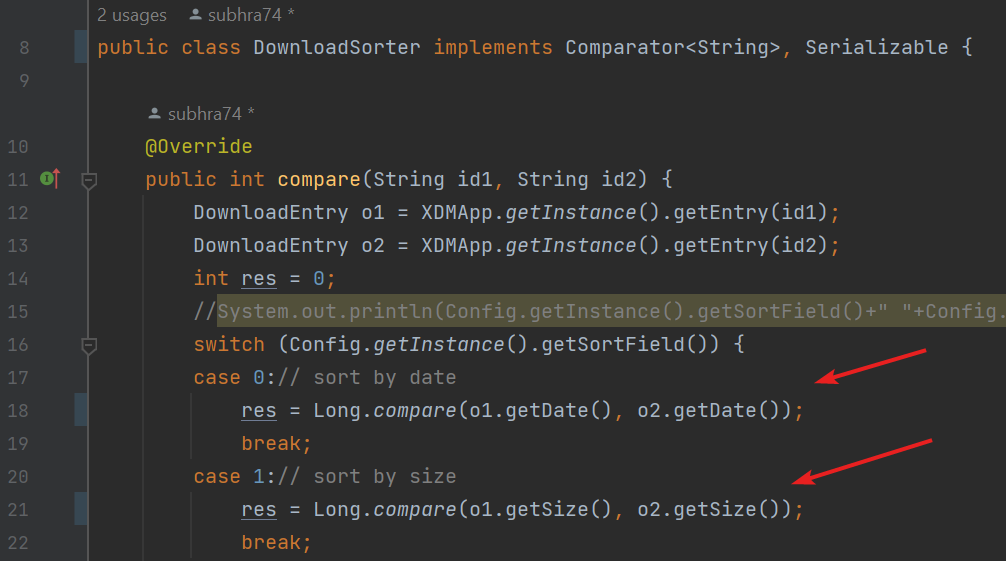Click the @Override annotation
This screenshot has width=1006, height=561.
click(x=199, y=146)
